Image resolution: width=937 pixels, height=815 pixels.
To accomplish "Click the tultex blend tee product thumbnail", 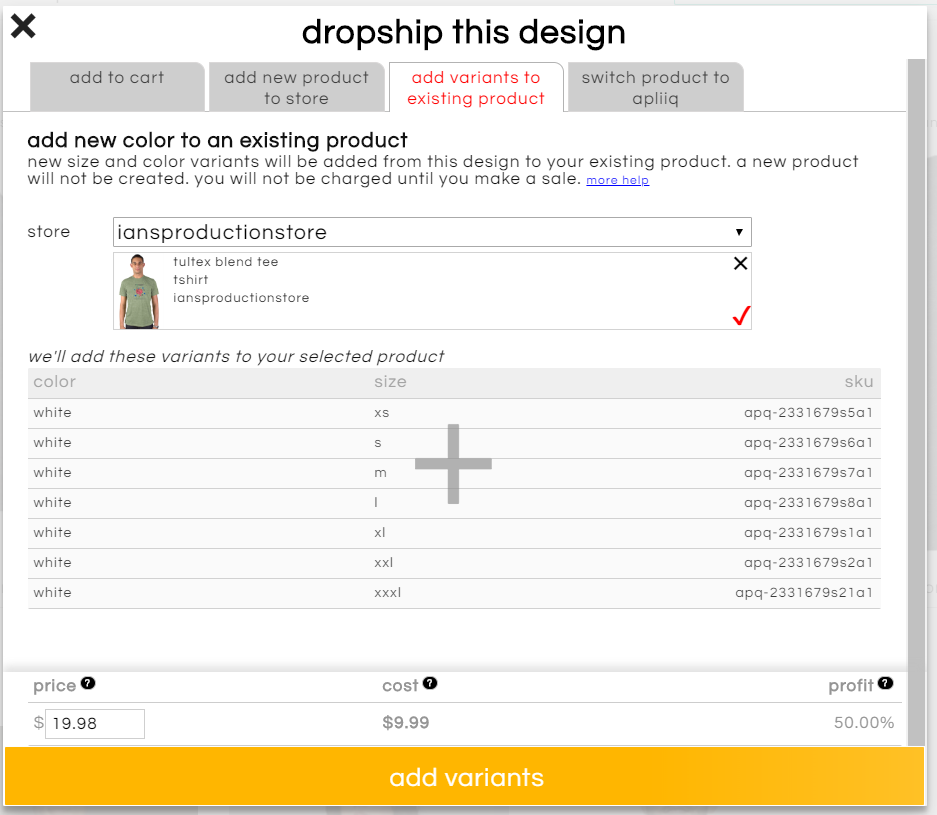I will pyautogui.click(x=138, y=291).
